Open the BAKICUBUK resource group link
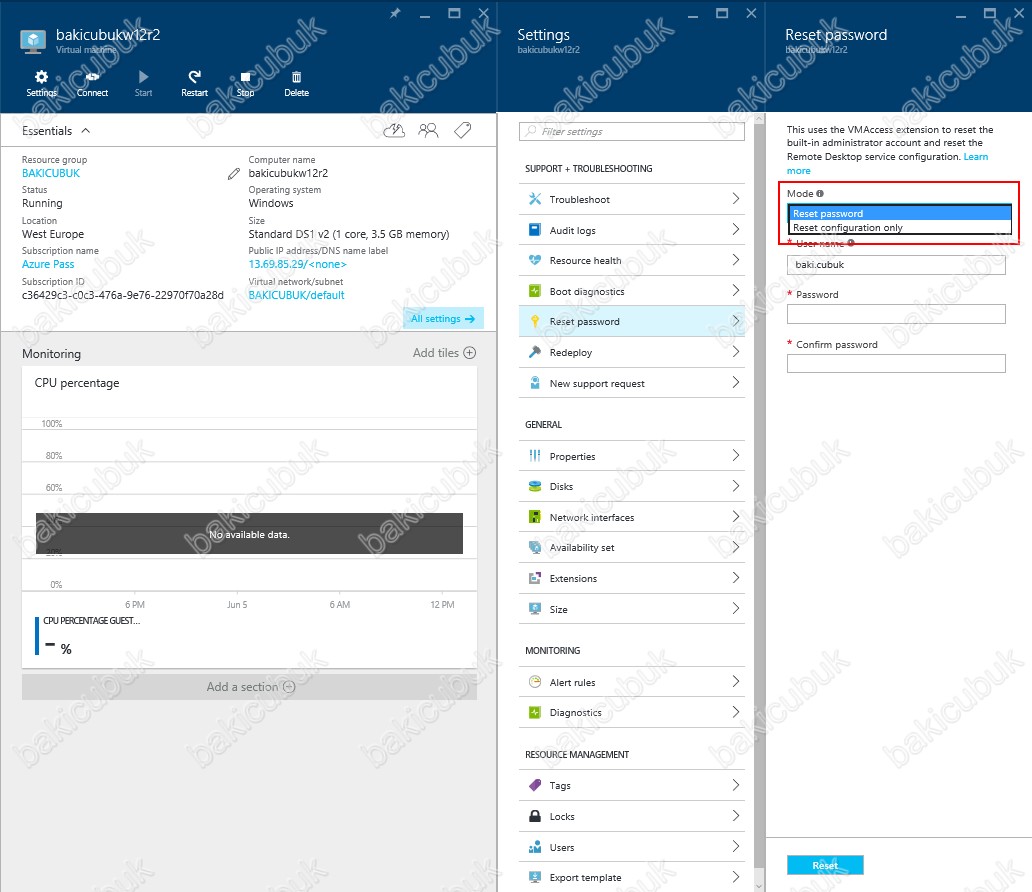 51,173
